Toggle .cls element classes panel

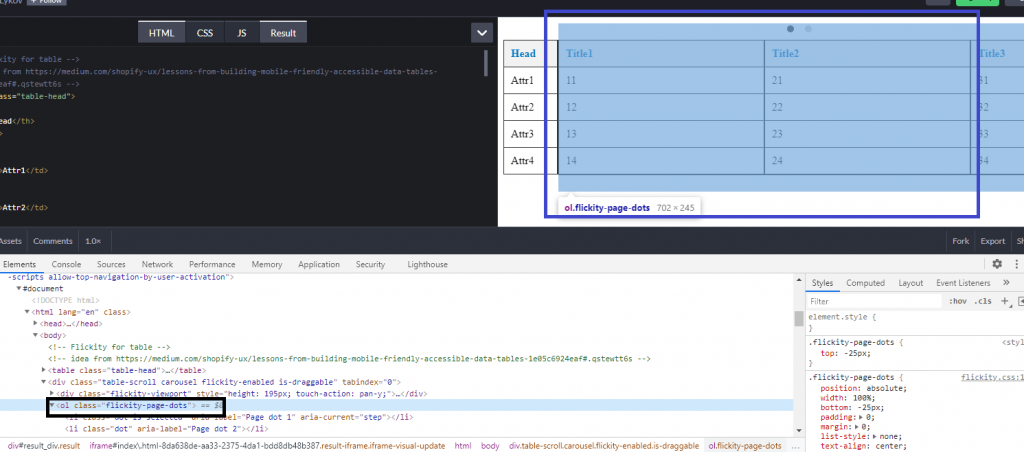(x=983, y=301)
